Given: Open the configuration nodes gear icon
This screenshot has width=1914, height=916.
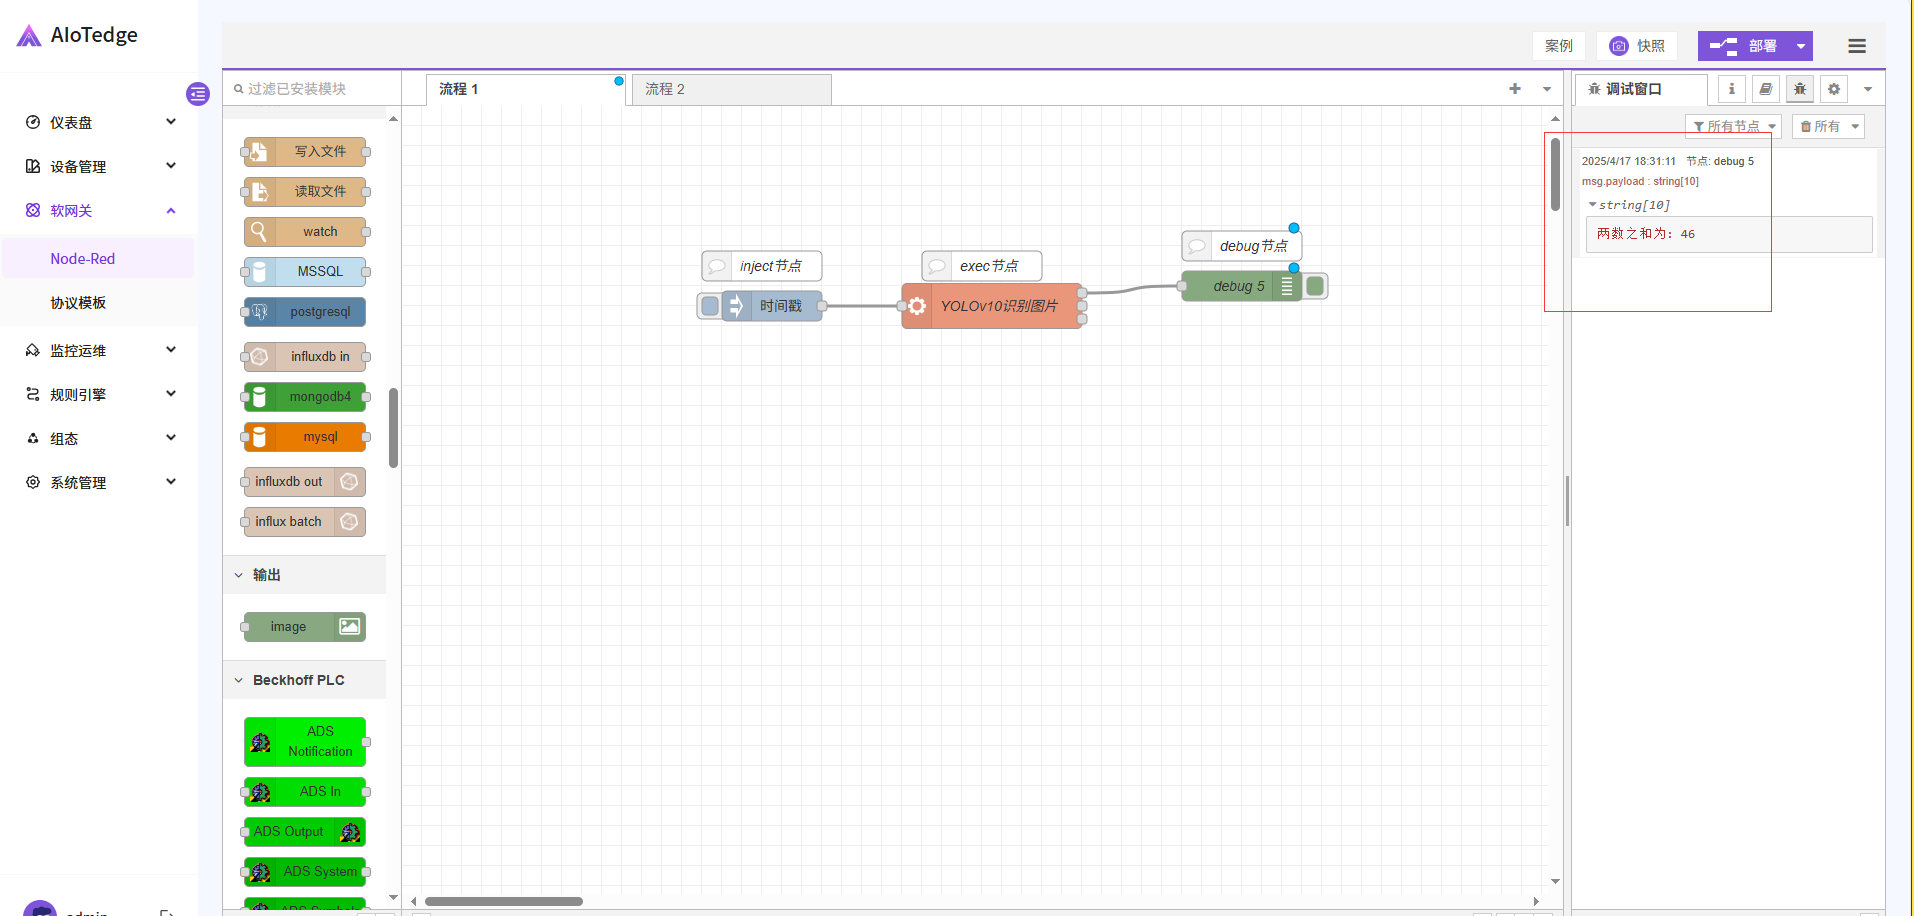Looking at the screenshot, I should point(1833,89).
